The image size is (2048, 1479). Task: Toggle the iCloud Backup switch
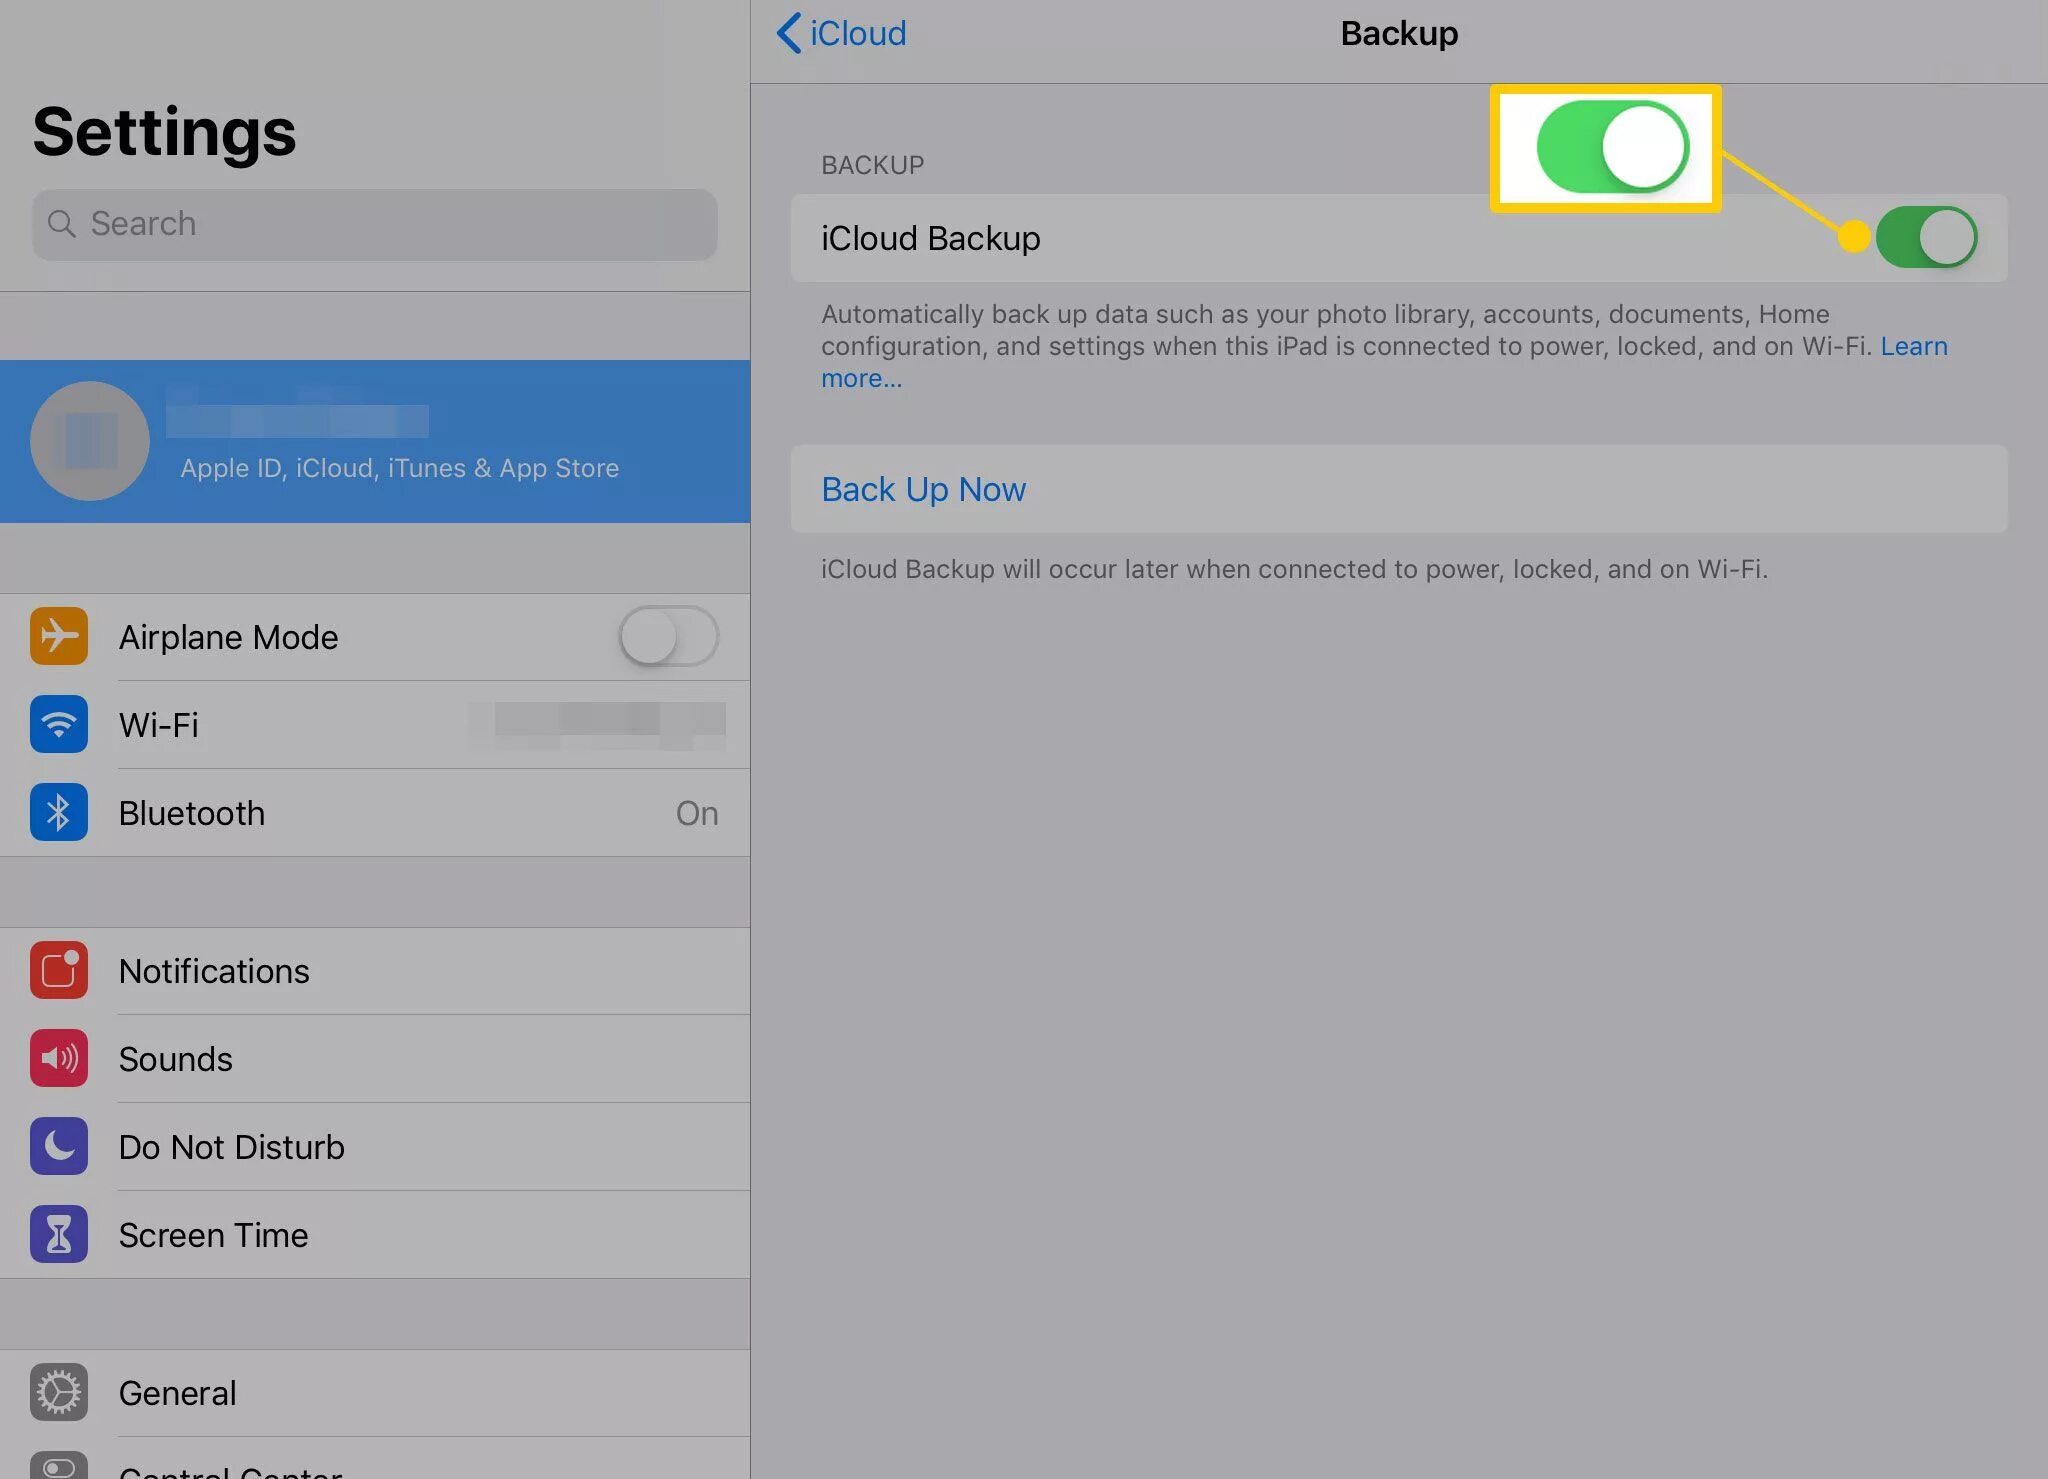(x=1925, y=238)
